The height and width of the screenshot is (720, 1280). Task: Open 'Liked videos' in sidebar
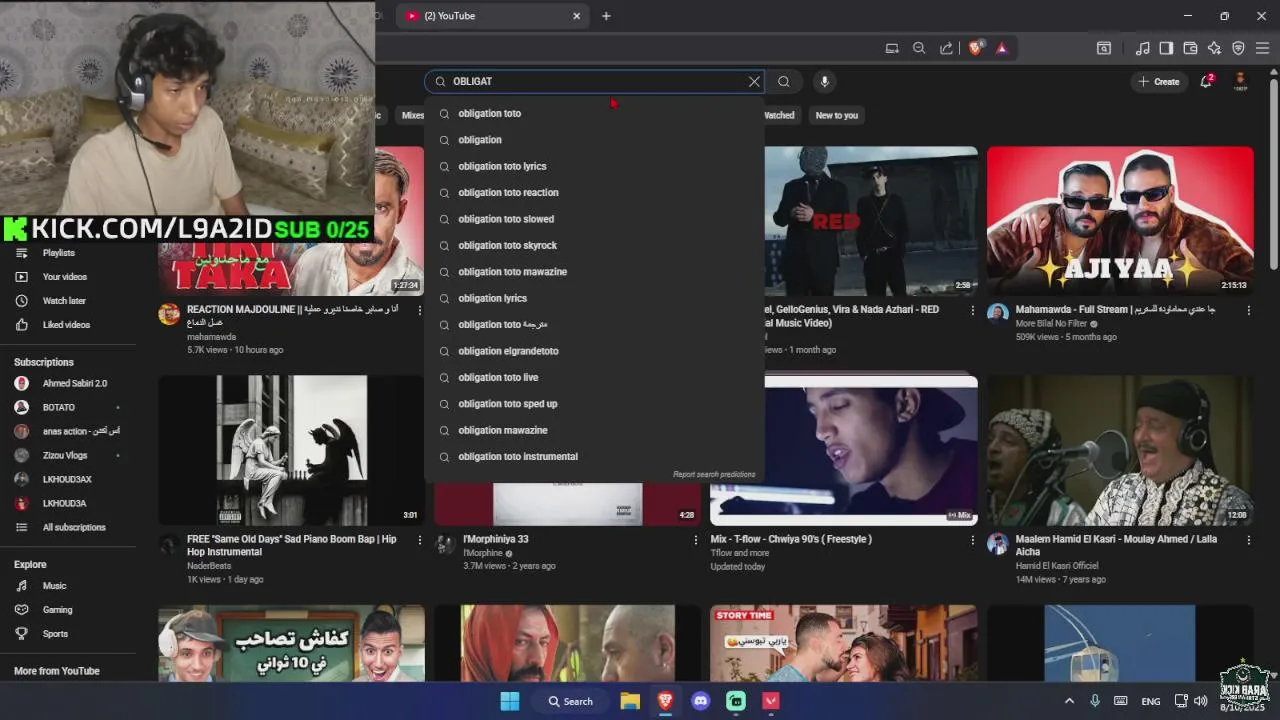coord(66,325)
